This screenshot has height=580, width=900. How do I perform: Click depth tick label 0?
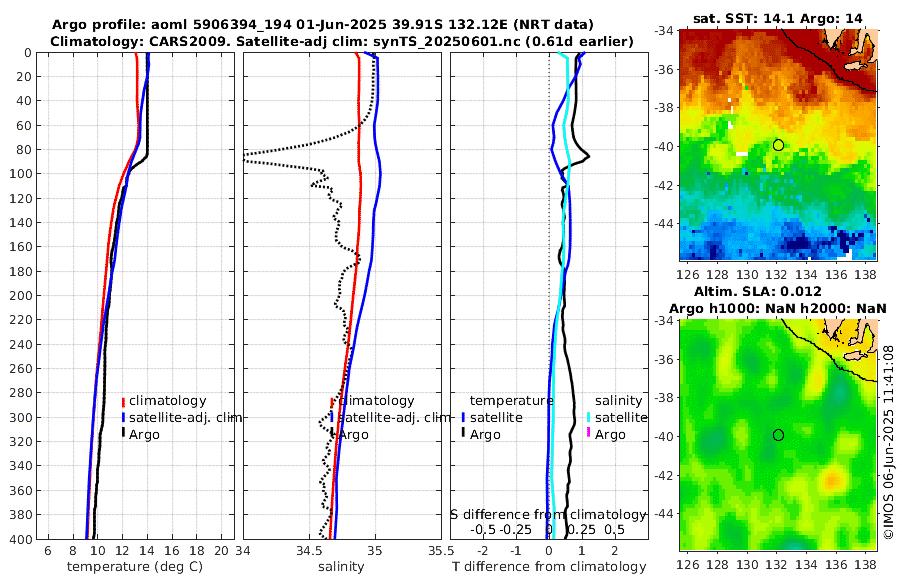click(x=28, y=53)
